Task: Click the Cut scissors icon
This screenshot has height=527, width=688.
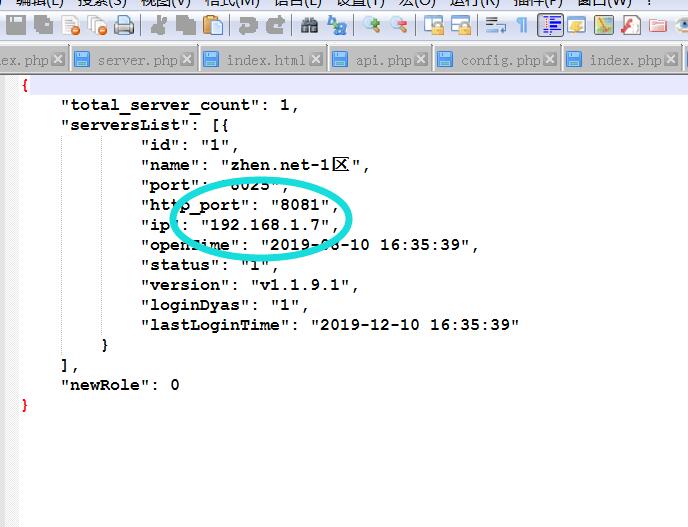Action: [158, 25]
